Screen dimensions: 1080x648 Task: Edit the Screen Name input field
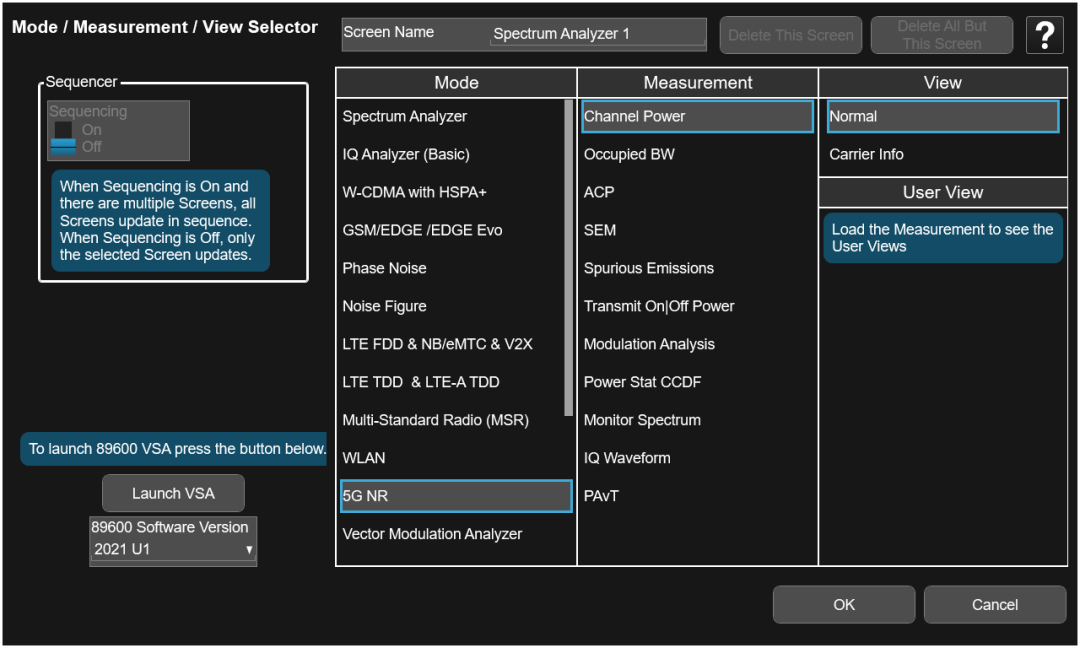click(x=597, y=34)
